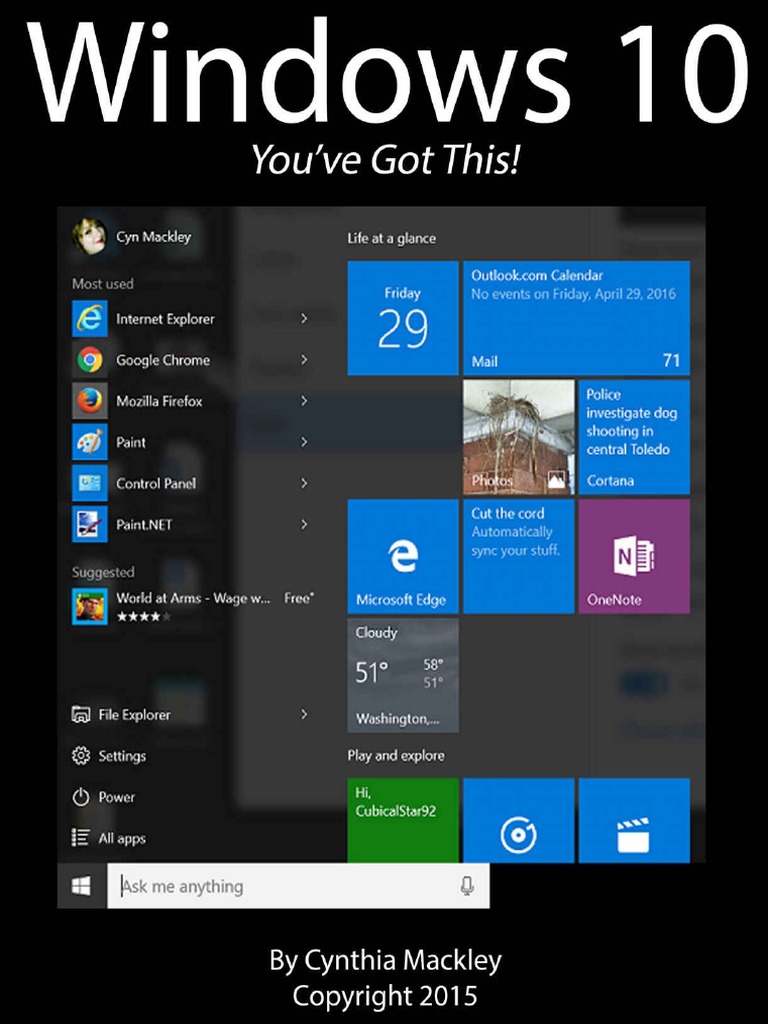Click the 'Ask me anything' search box

pyautogui.click(x=298, y=886)
